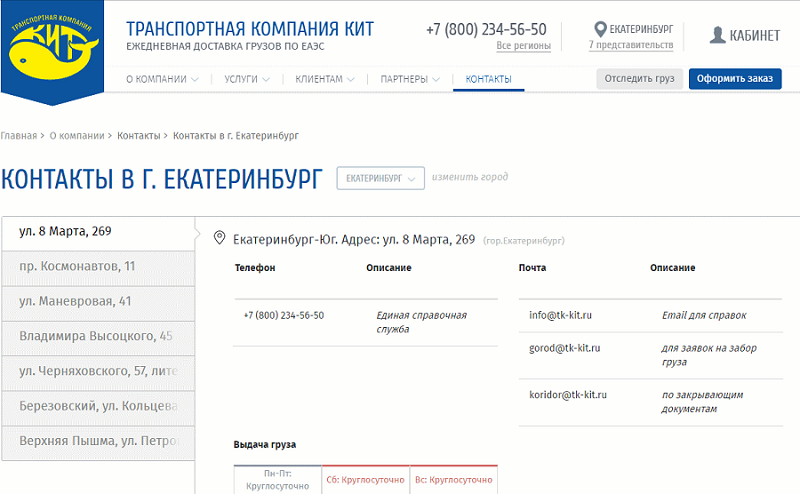The height and width of the screenshot is (494, 800).
Task: Click the info@tk-kit.ru email address
Action: 560,315
